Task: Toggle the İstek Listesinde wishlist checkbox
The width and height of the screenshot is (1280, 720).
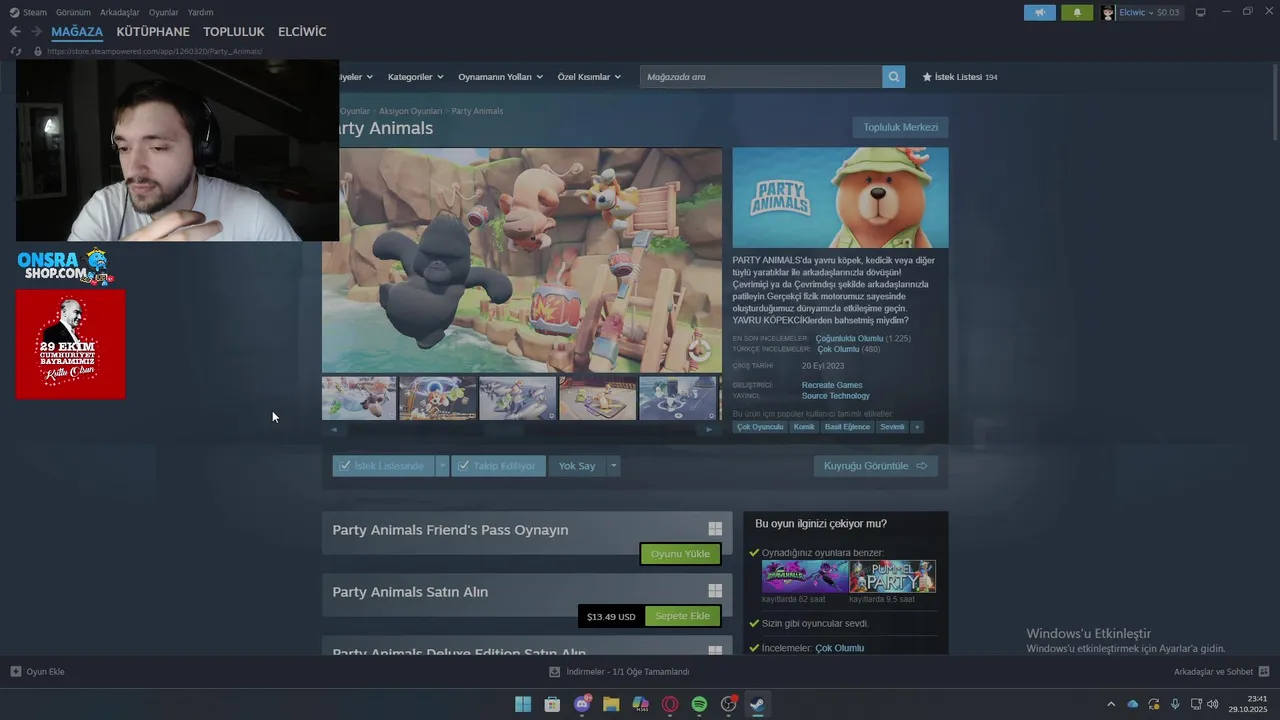Action: [345, 466]
